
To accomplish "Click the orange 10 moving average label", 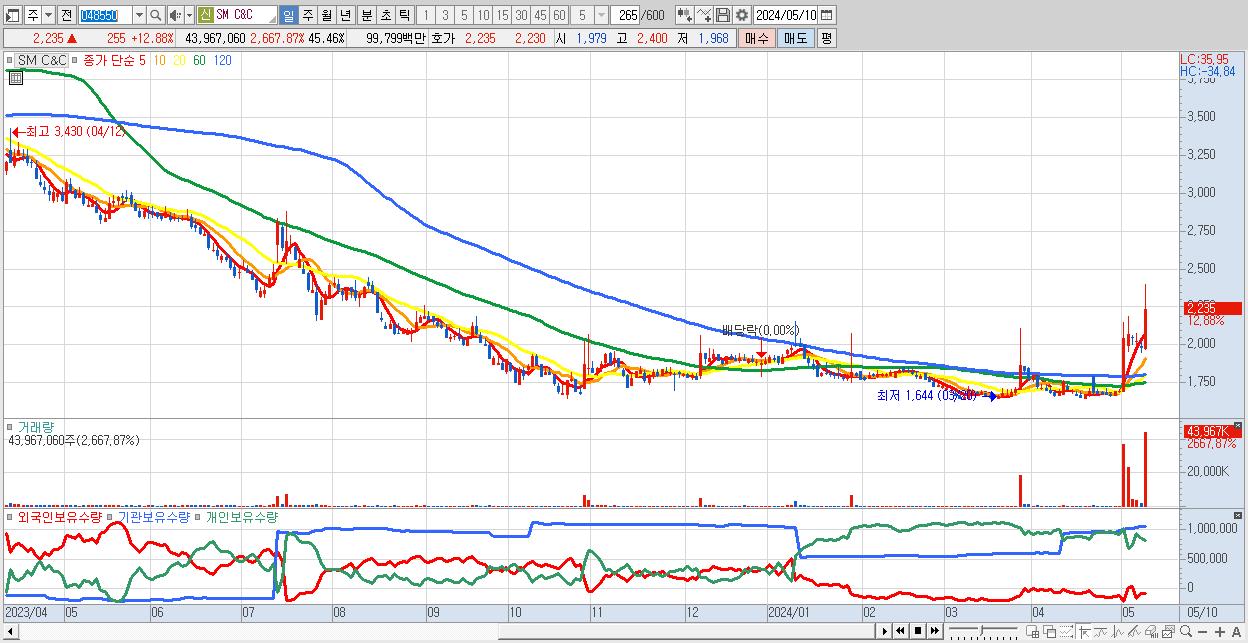I will pyautogui.click(x=160, y=60).
